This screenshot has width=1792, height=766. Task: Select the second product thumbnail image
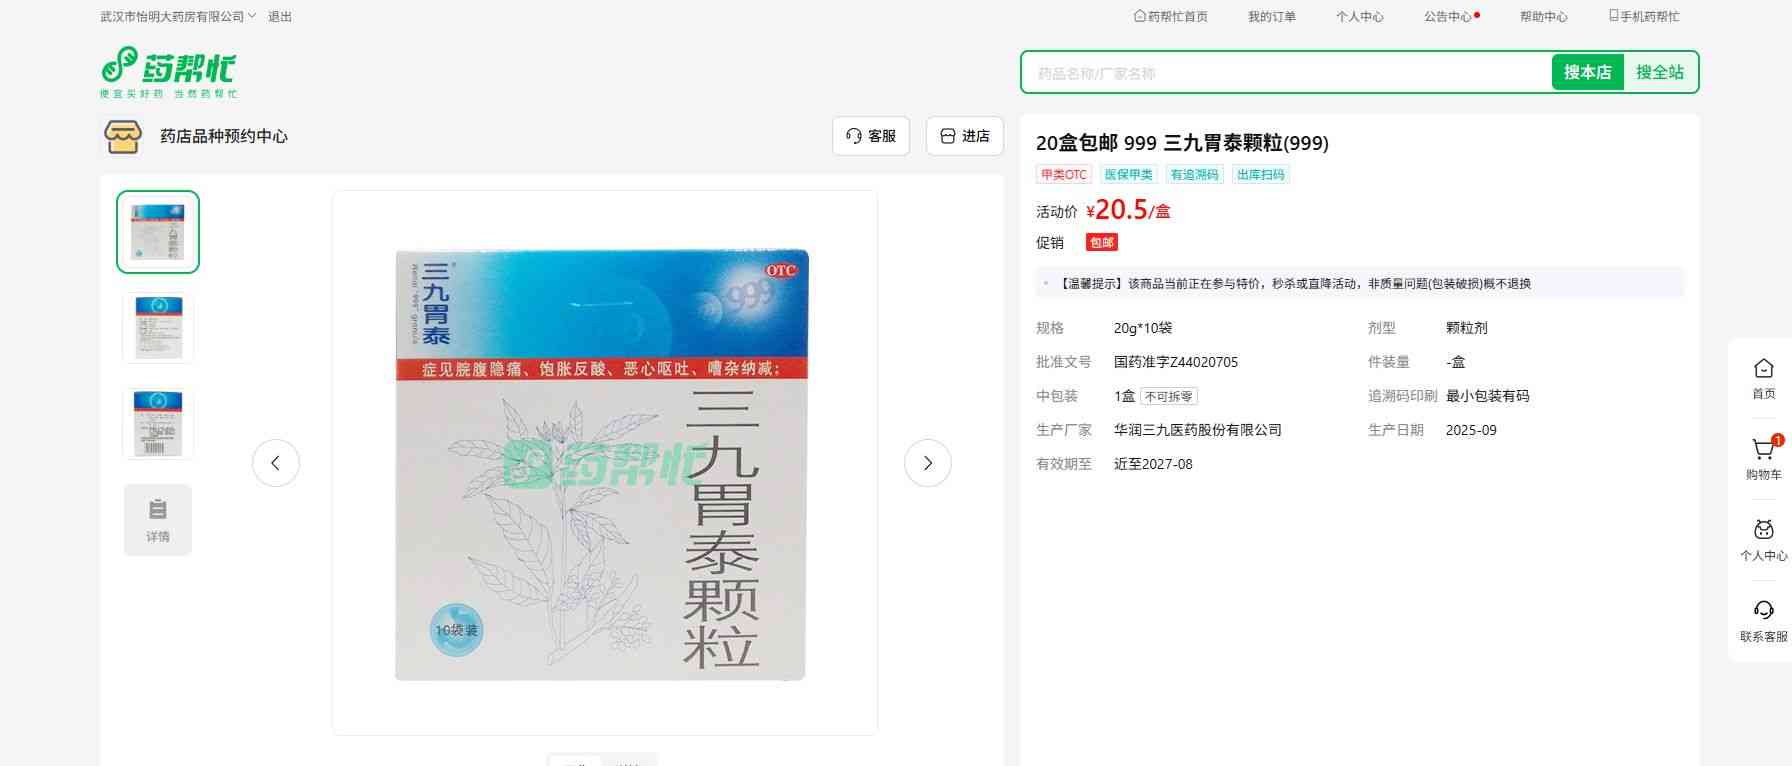pyautogui.click(x=158, y=327)
